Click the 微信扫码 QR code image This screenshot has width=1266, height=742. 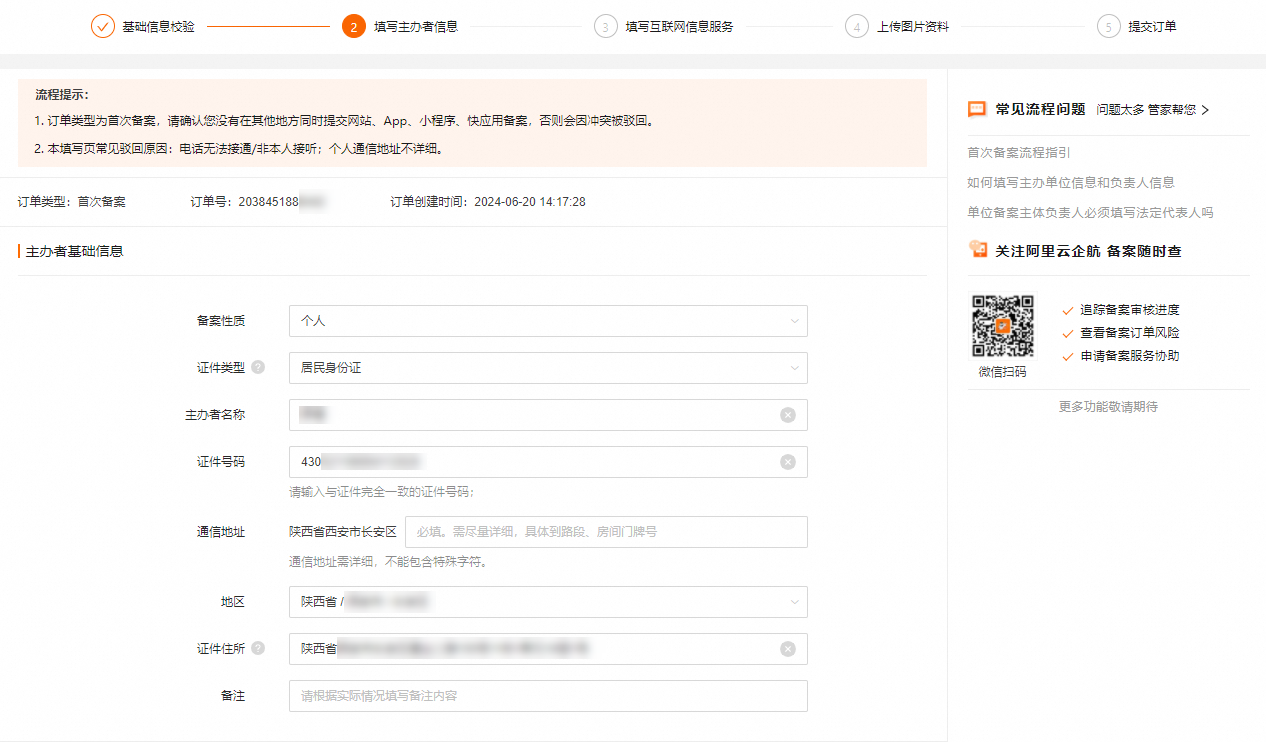pyautogui.click(x=1003, y=326)
